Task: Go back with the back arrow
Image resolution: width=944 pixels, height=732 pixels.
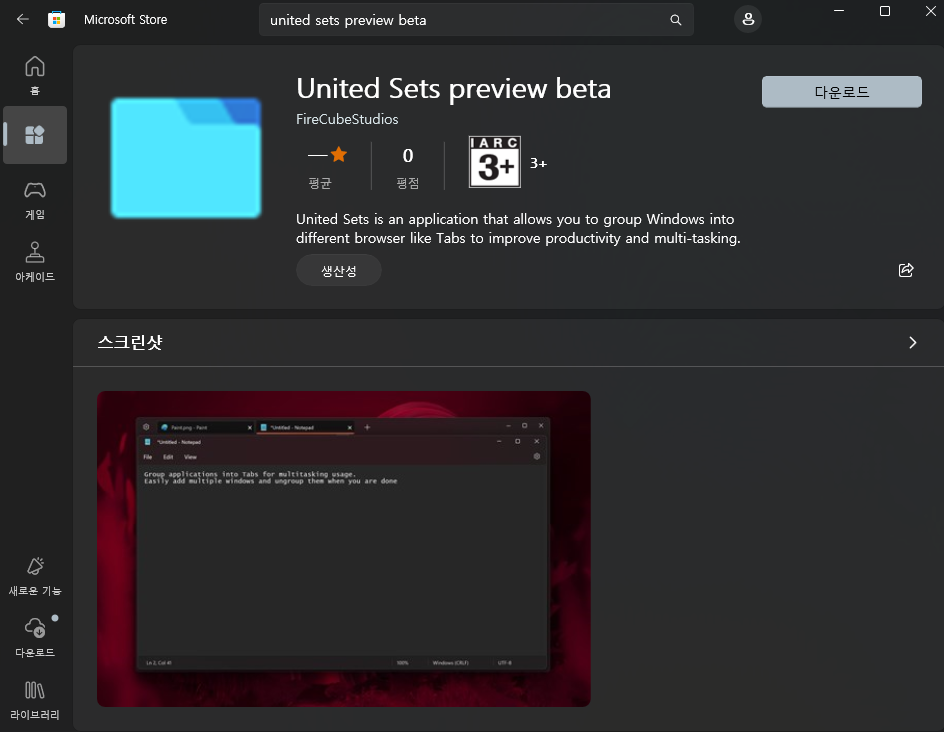Action: (23, 19)
